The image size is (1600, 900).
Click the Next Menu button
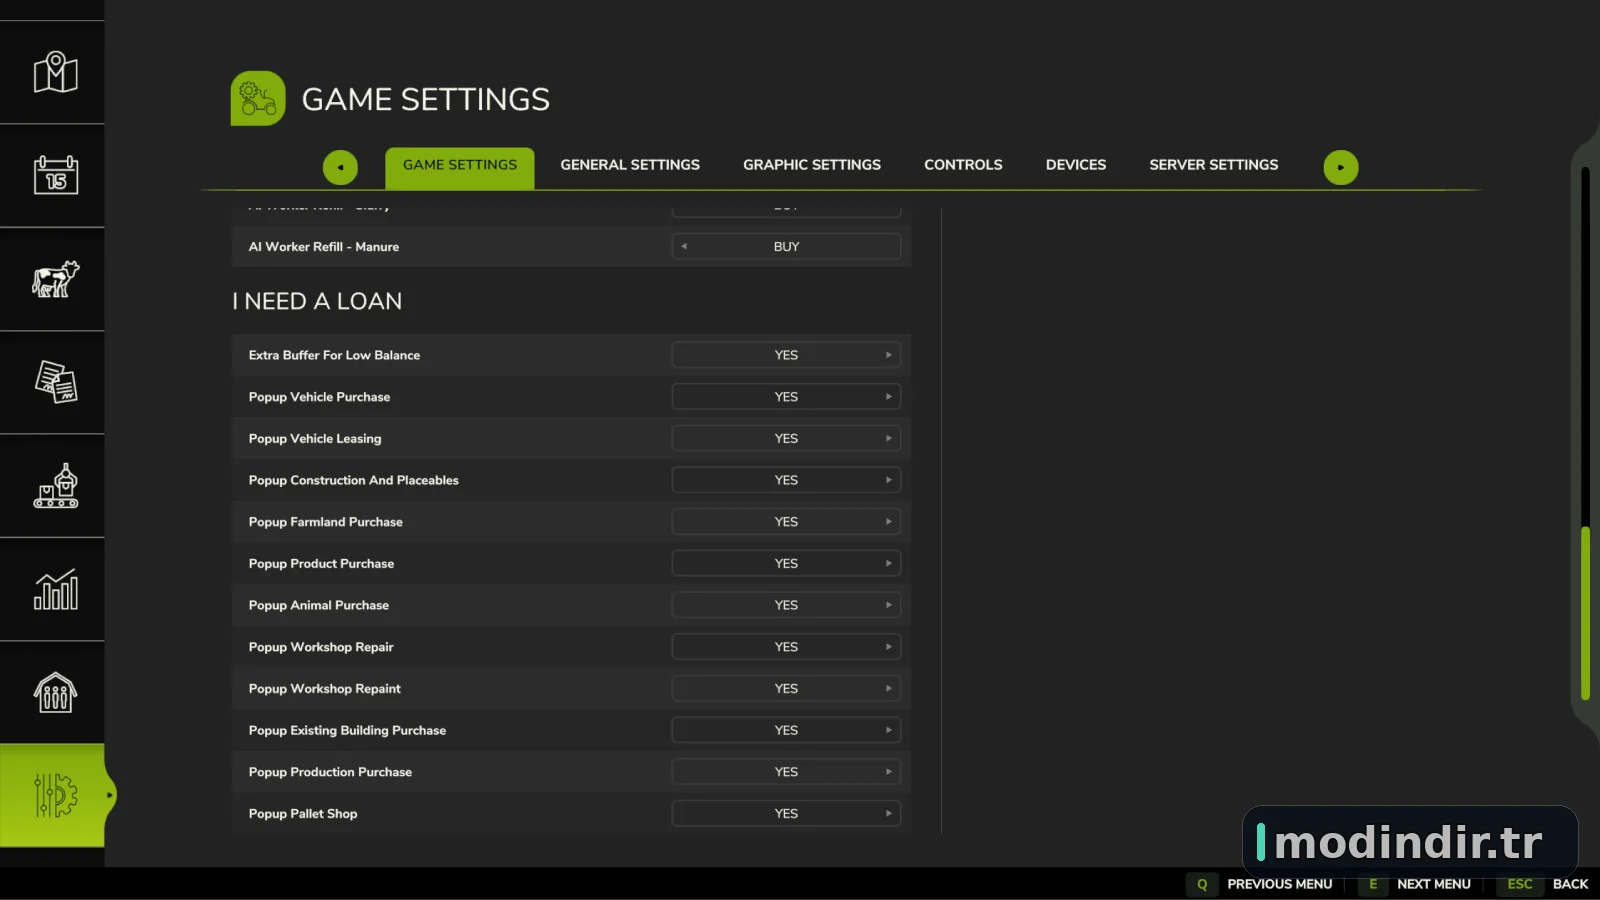[1434, 884]
